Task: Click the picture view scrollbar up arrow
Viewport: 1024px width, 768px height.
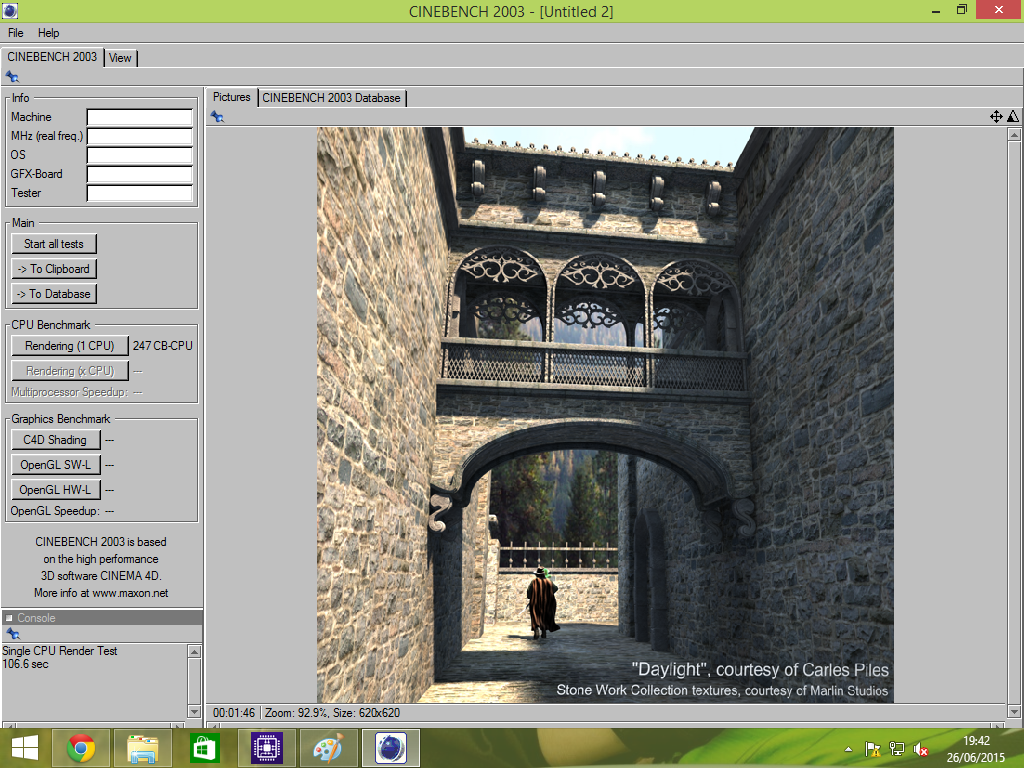Action: click(x=1014, y=135)
